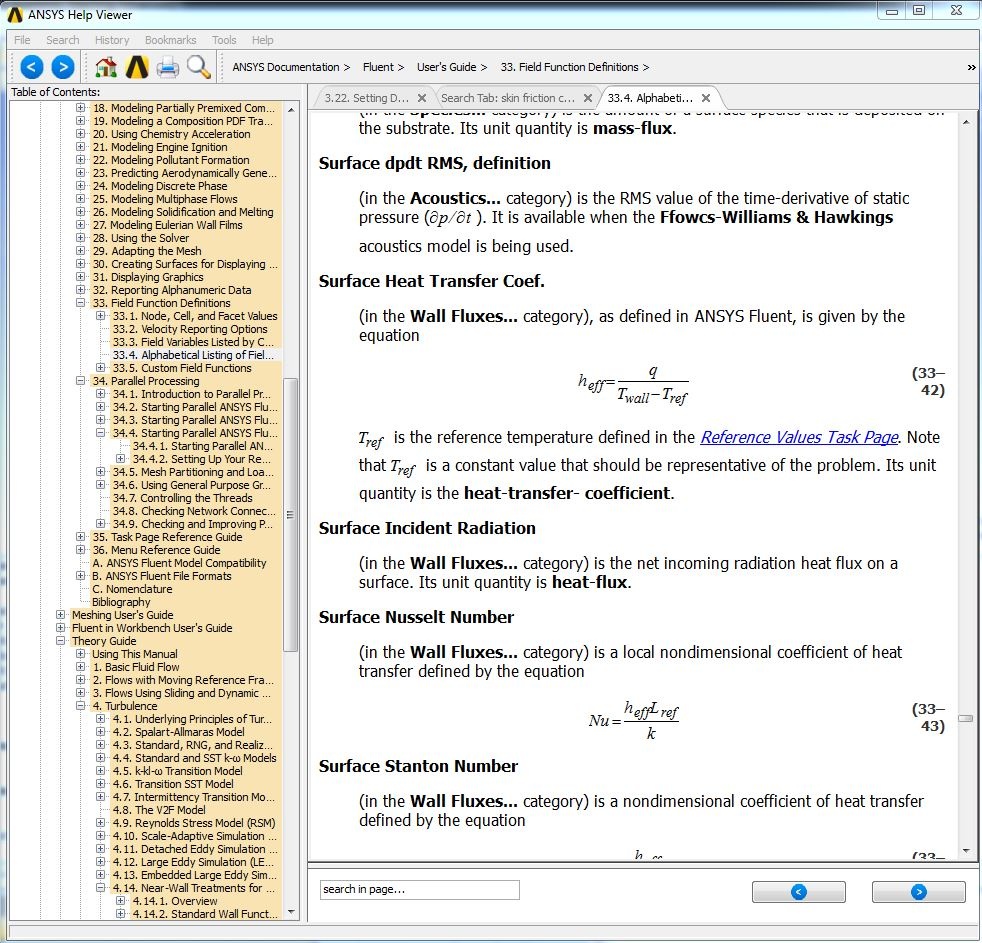This screenshot has width=982, height=943.
Task: Click the contents tree scroll-down arrow
Action: click(x=291, y=912)
